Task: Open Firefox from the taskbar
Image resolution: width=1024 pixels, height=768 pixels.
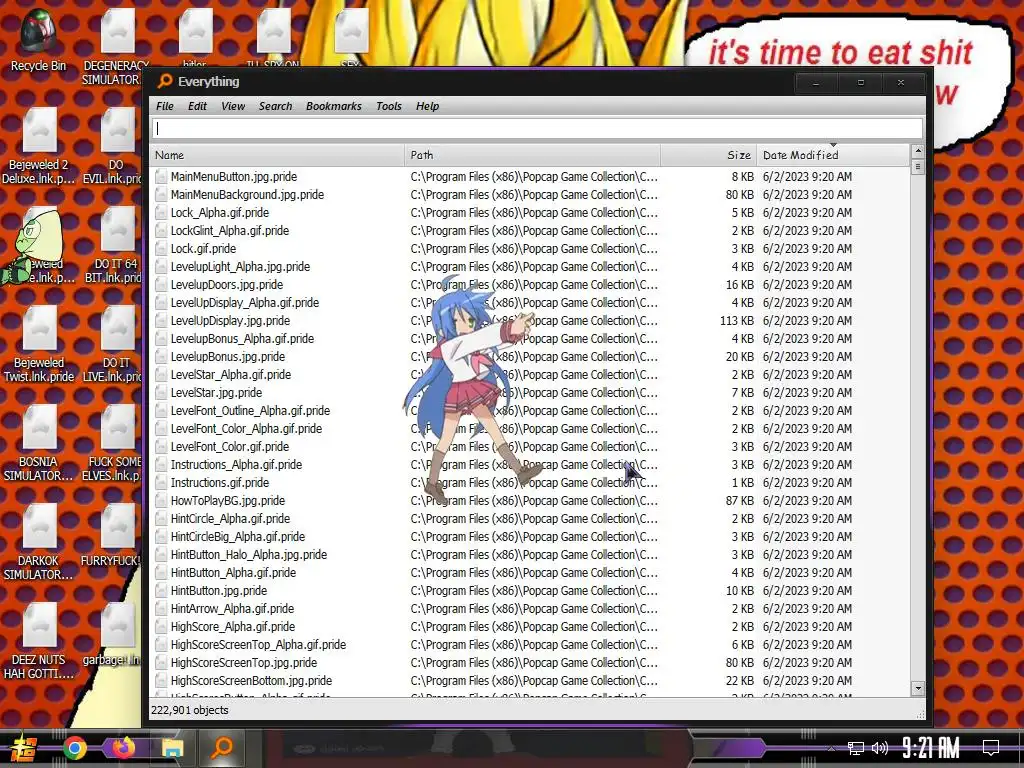Action: 124,748
